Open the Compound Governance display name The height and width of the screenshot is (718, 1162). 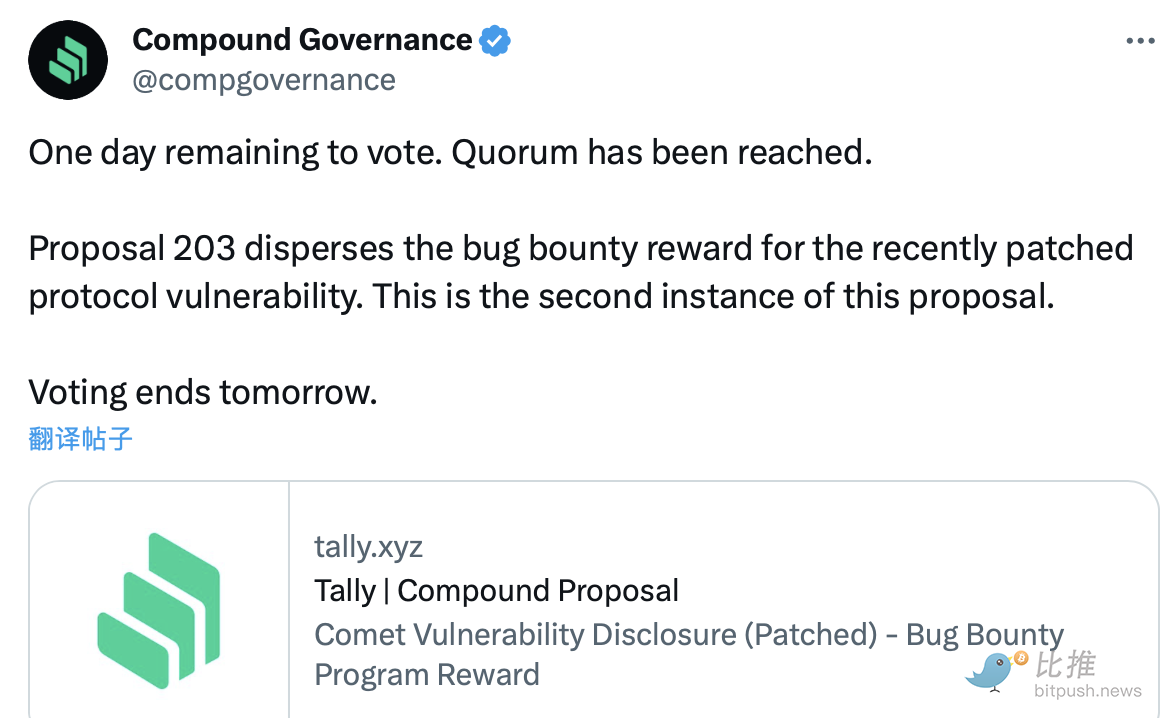tap(302, 40)
